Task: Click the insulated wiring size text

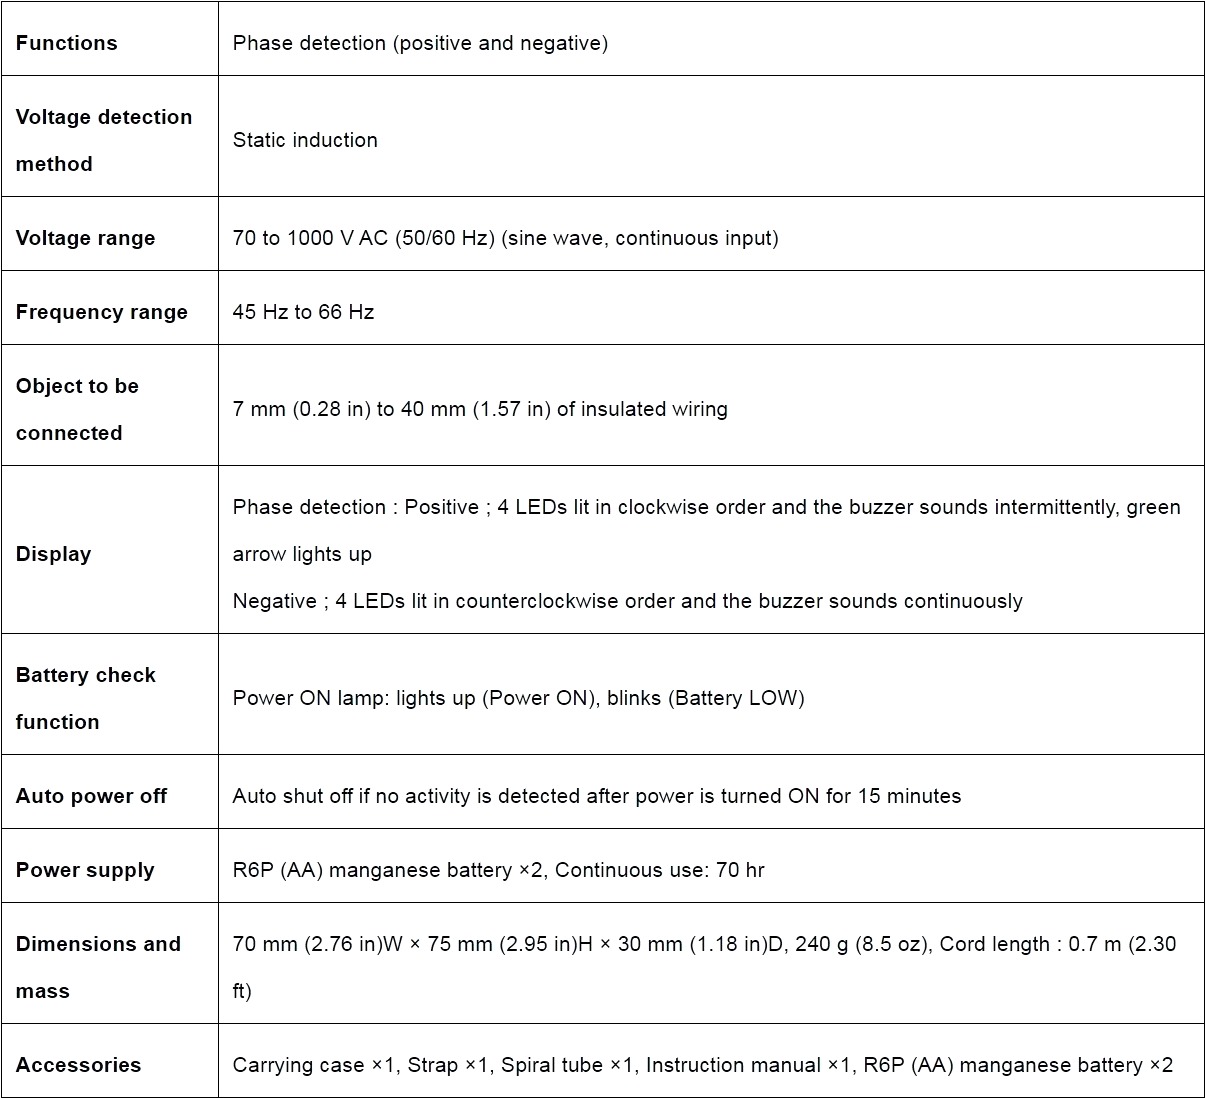Action: click(480, 409)
